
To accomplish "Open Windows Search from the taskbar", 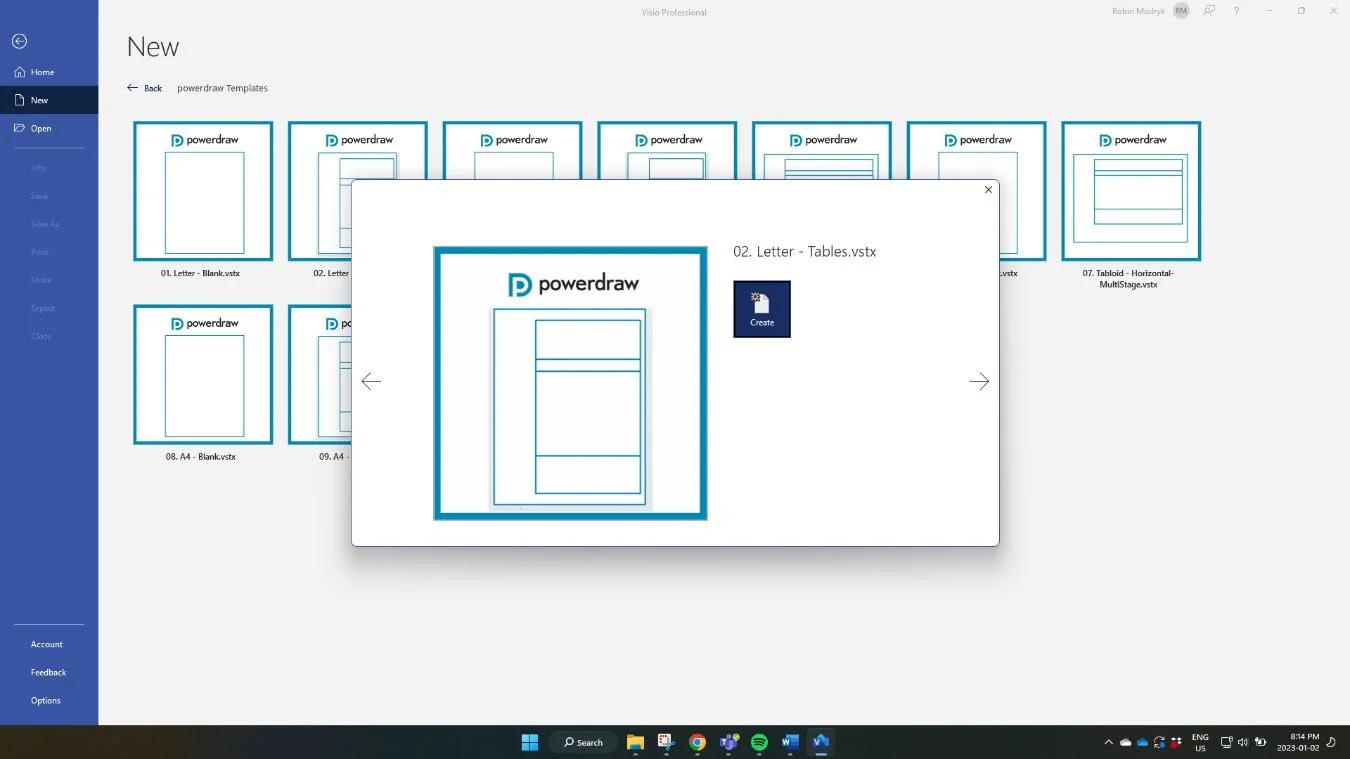I will click(583, 742).
